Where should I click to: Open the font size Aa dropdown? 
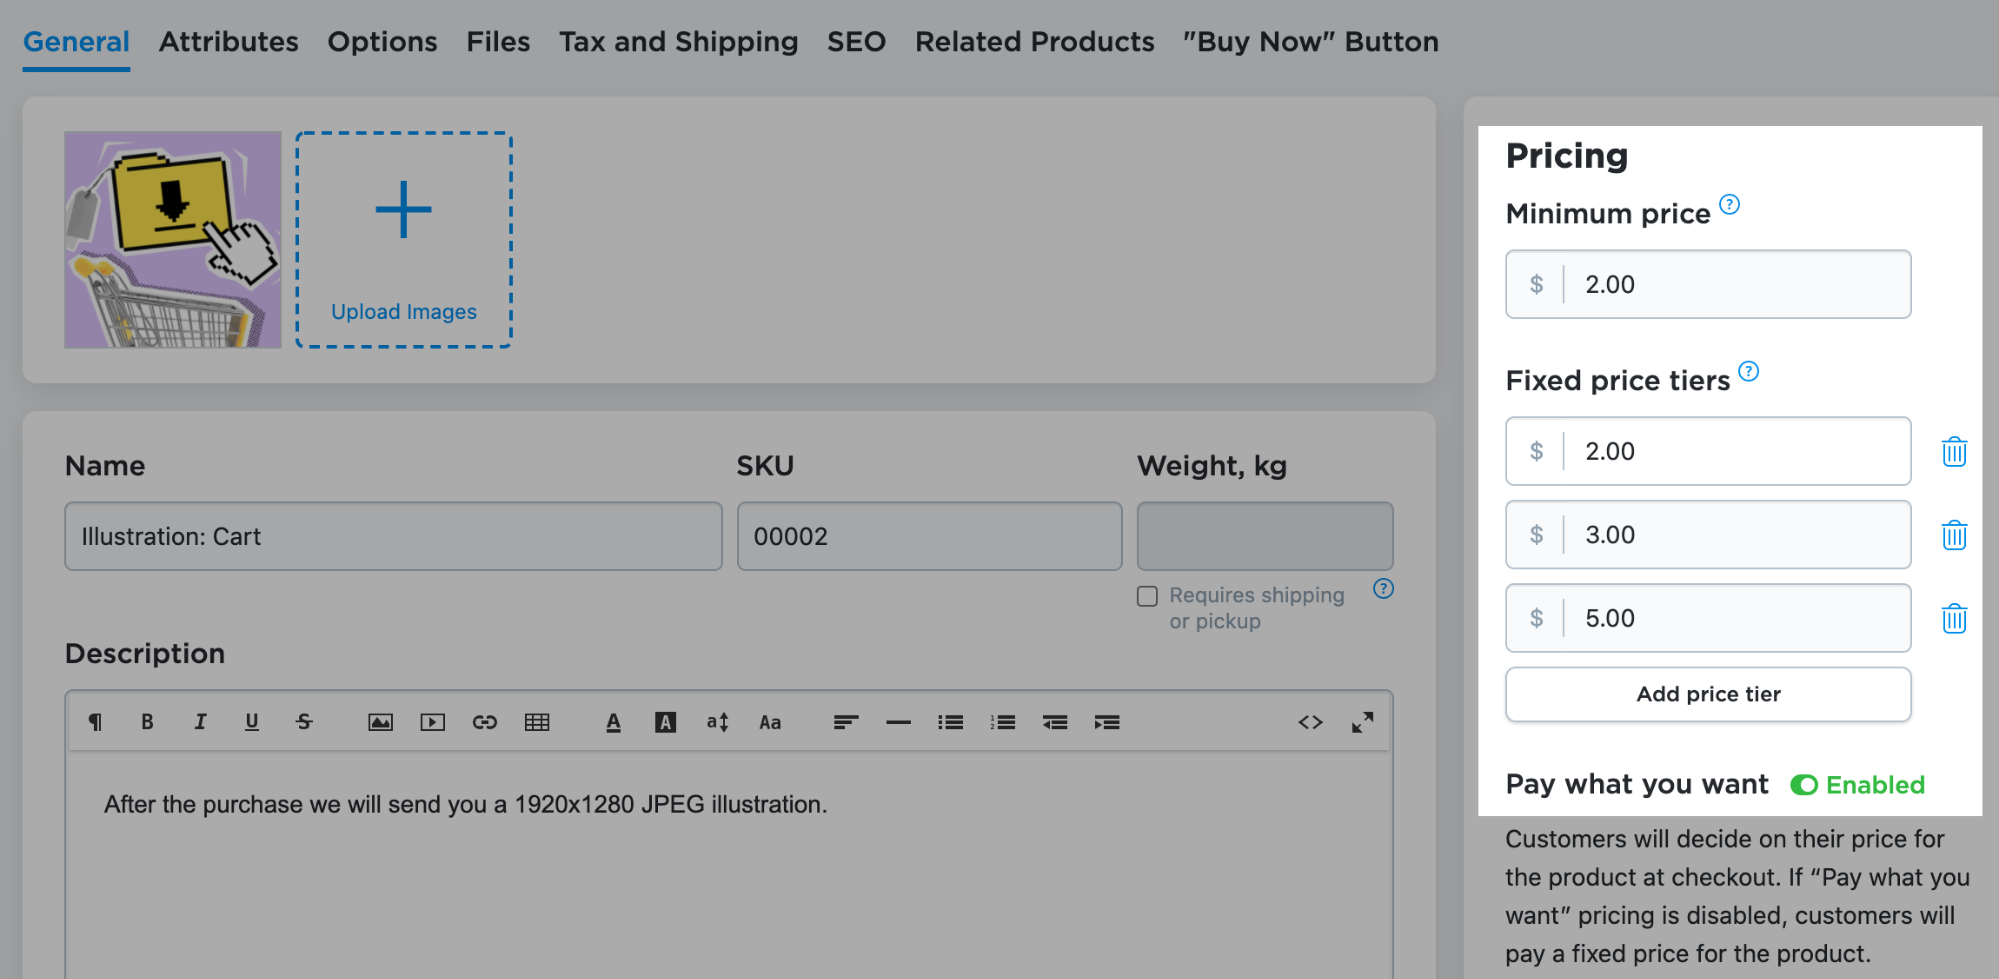pos(770,722)
